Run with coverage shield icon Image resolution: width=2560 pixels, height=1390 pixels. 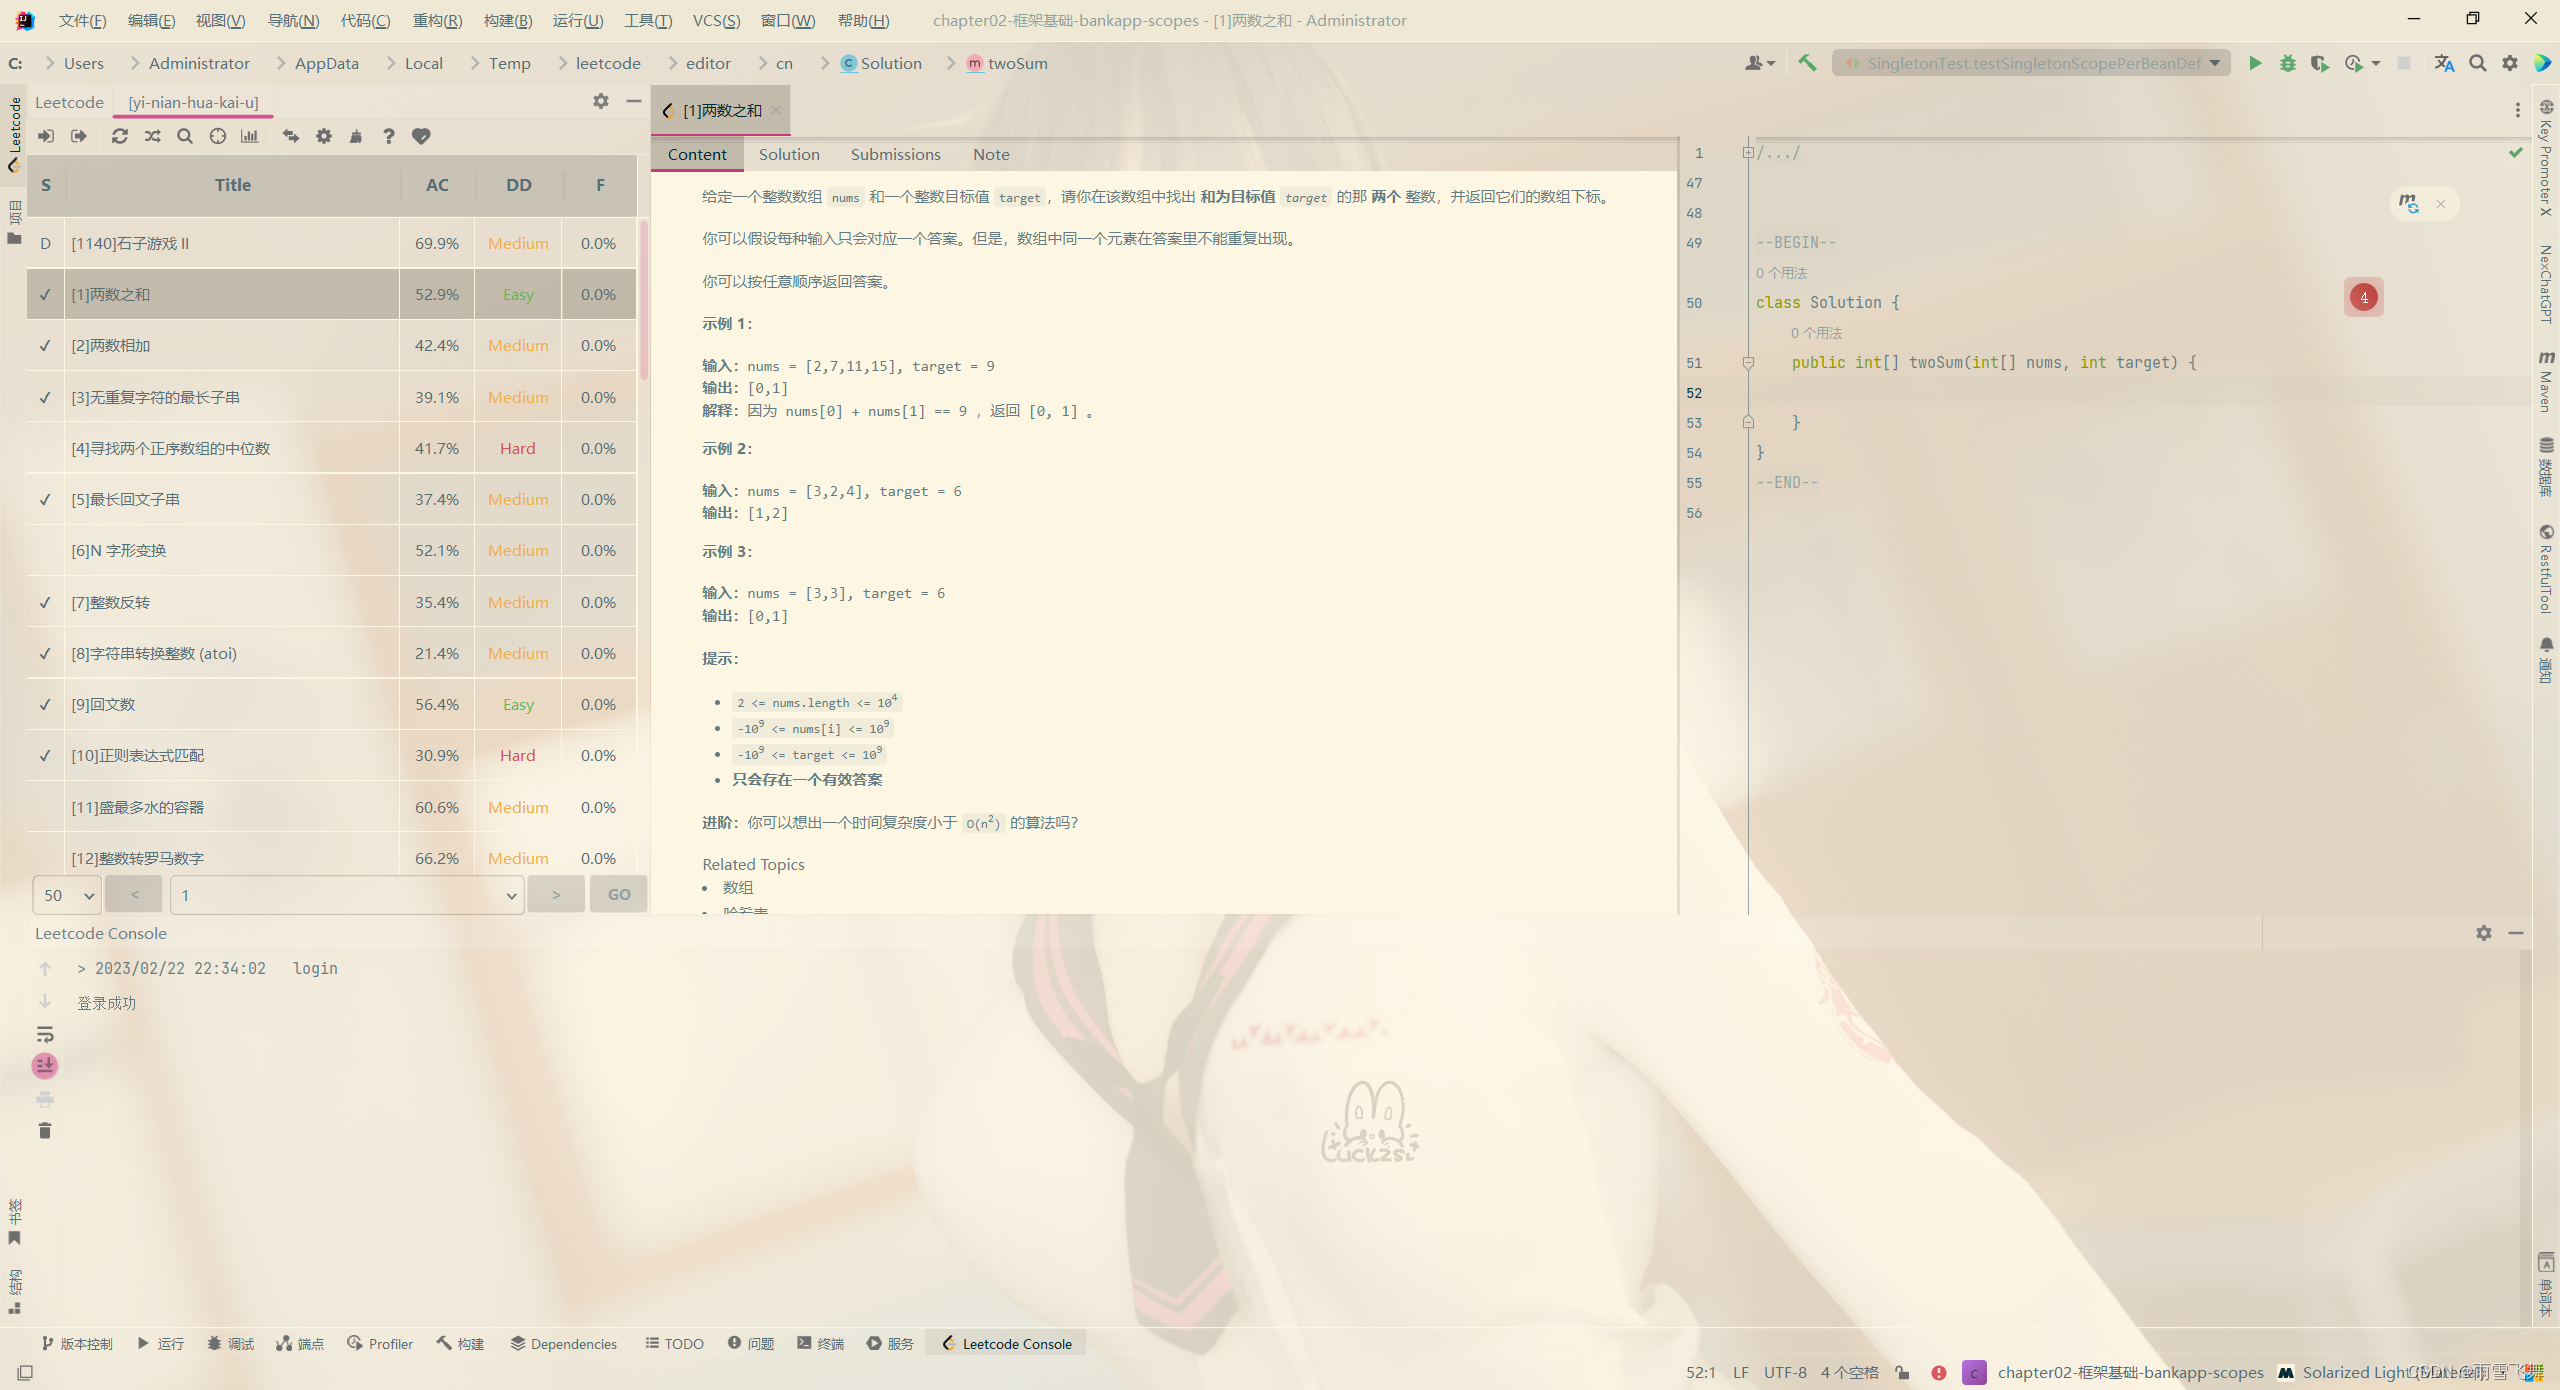tap(2320, 63)
